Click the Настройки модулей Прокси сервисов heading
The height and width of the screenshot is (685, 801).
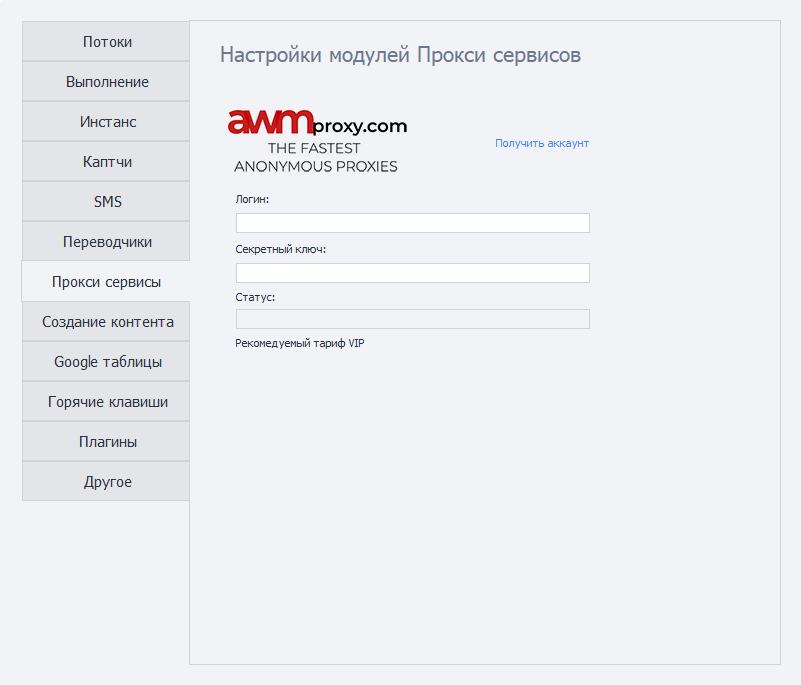pyautogui.click(x=400, y=55)
